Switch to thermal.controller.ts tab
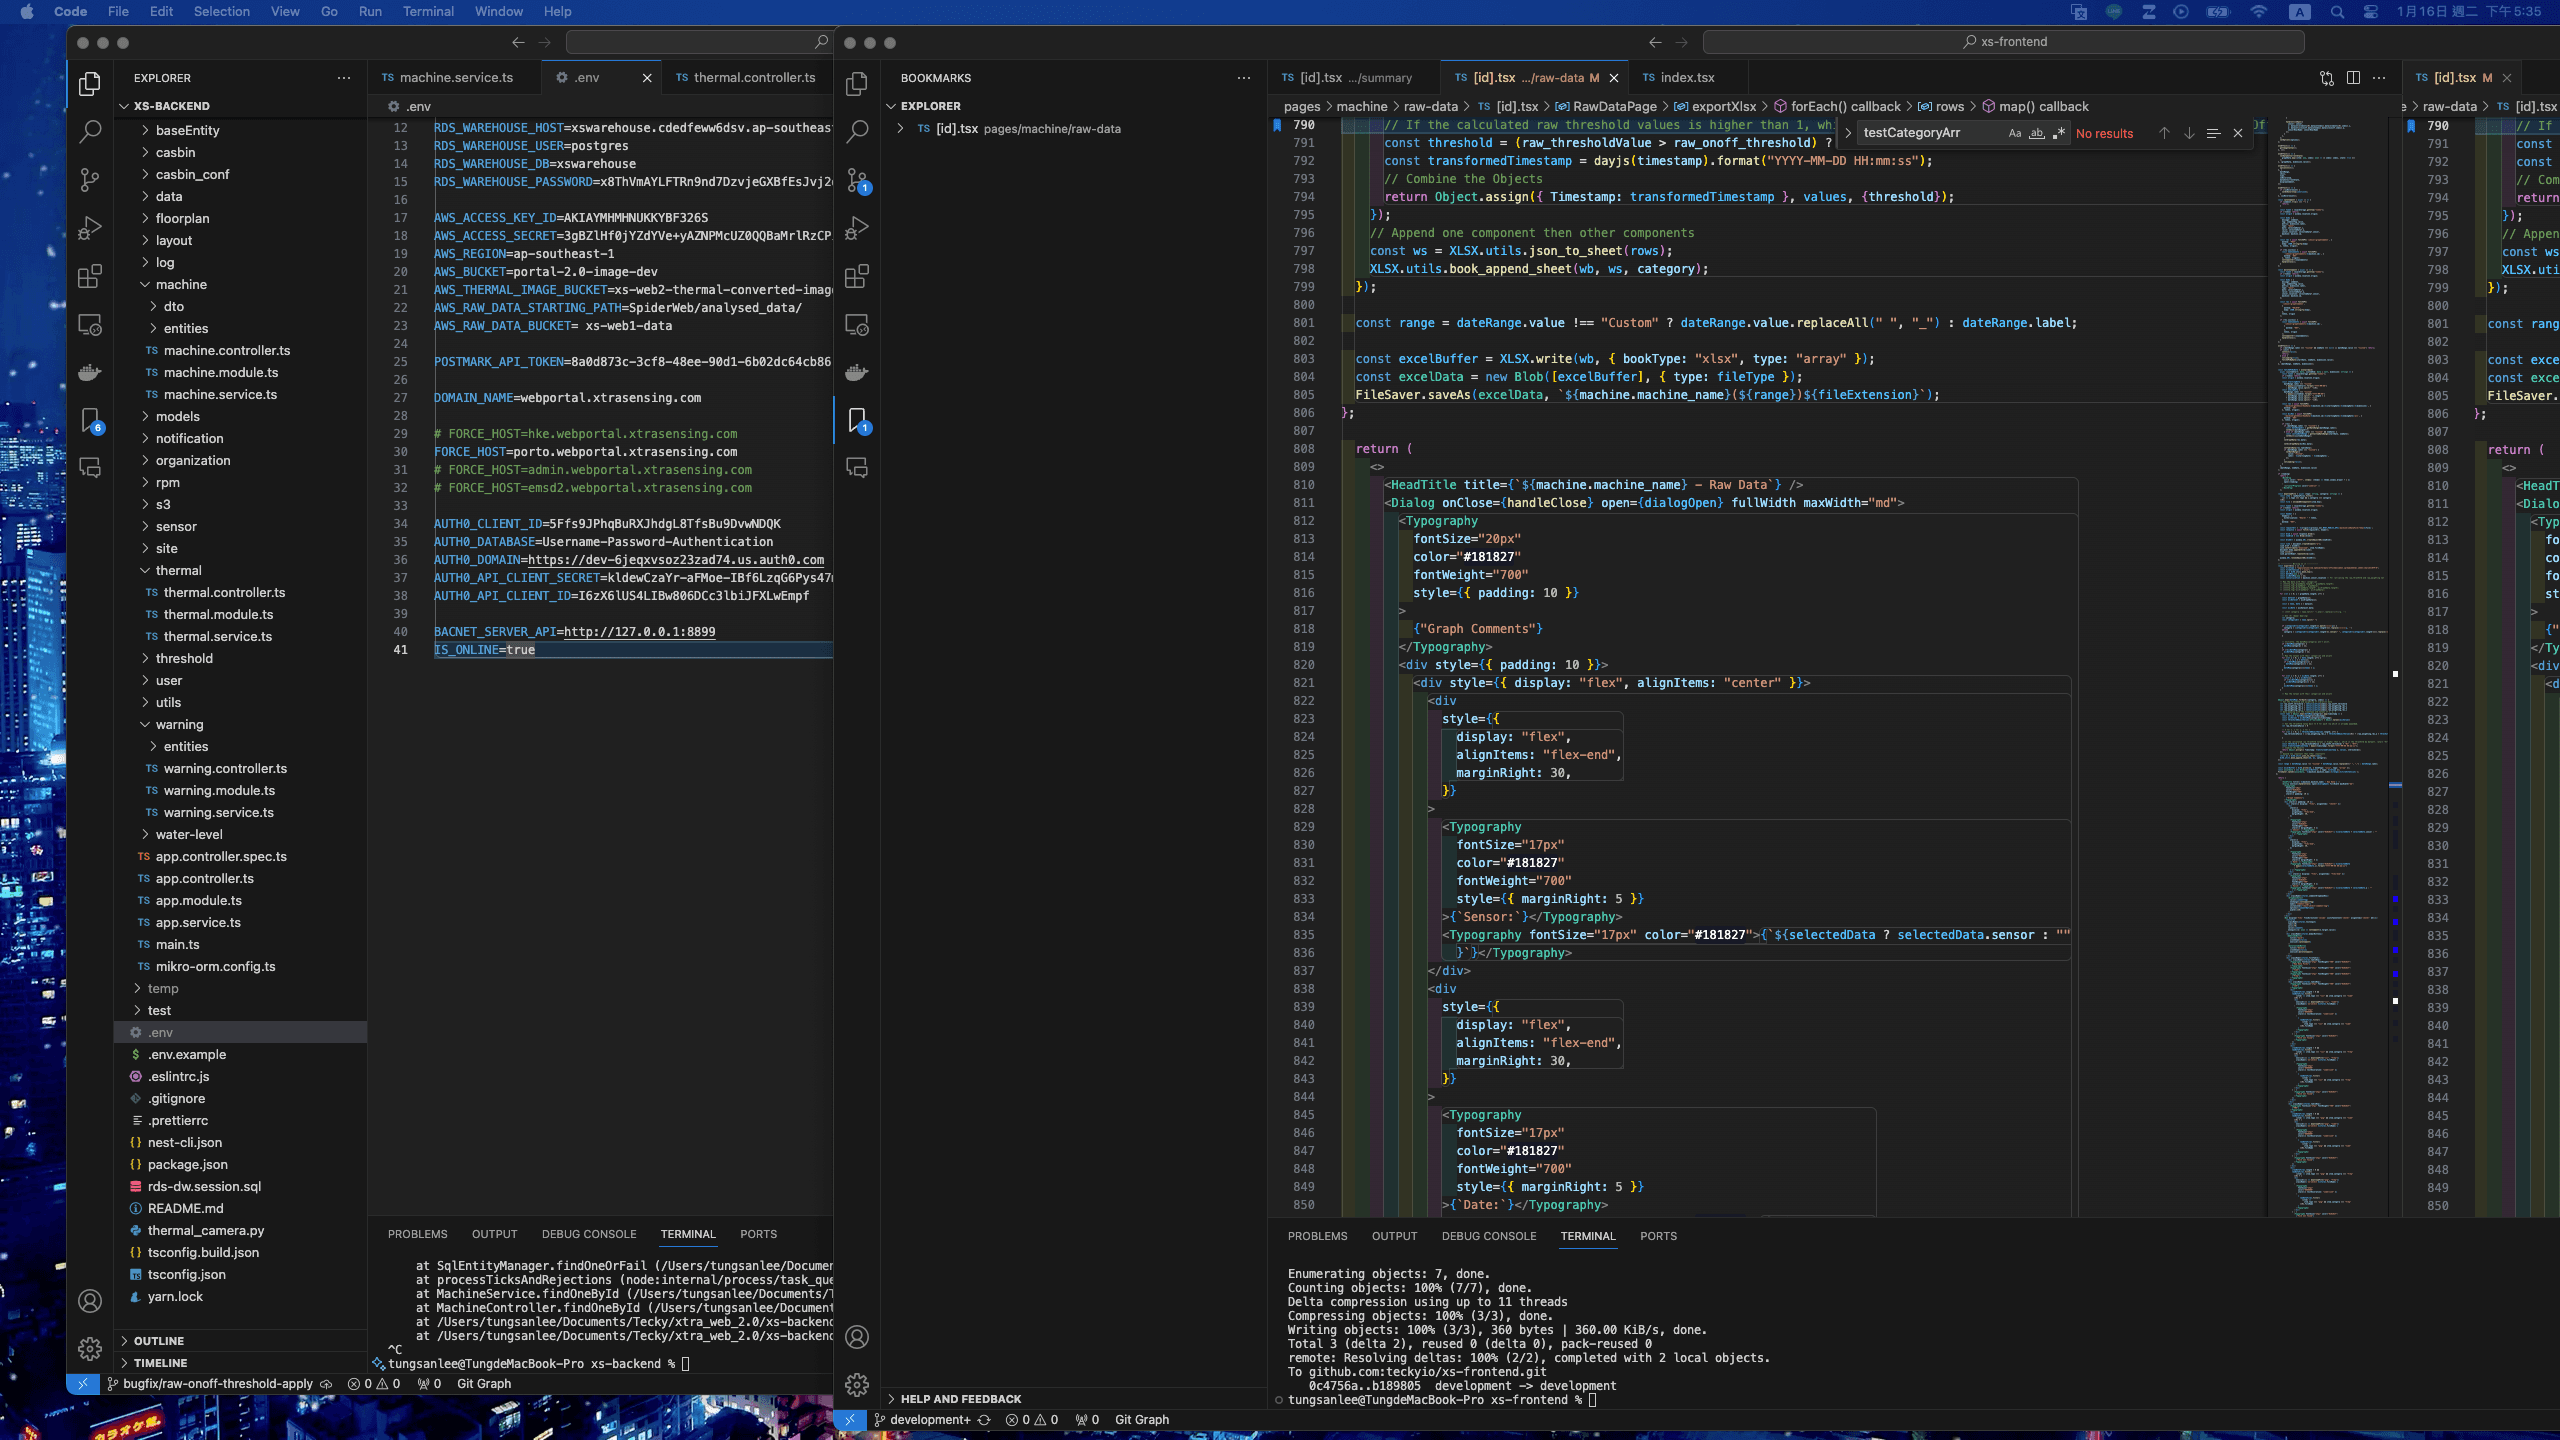This screenshot has width=2560, height=1440. 754,78
